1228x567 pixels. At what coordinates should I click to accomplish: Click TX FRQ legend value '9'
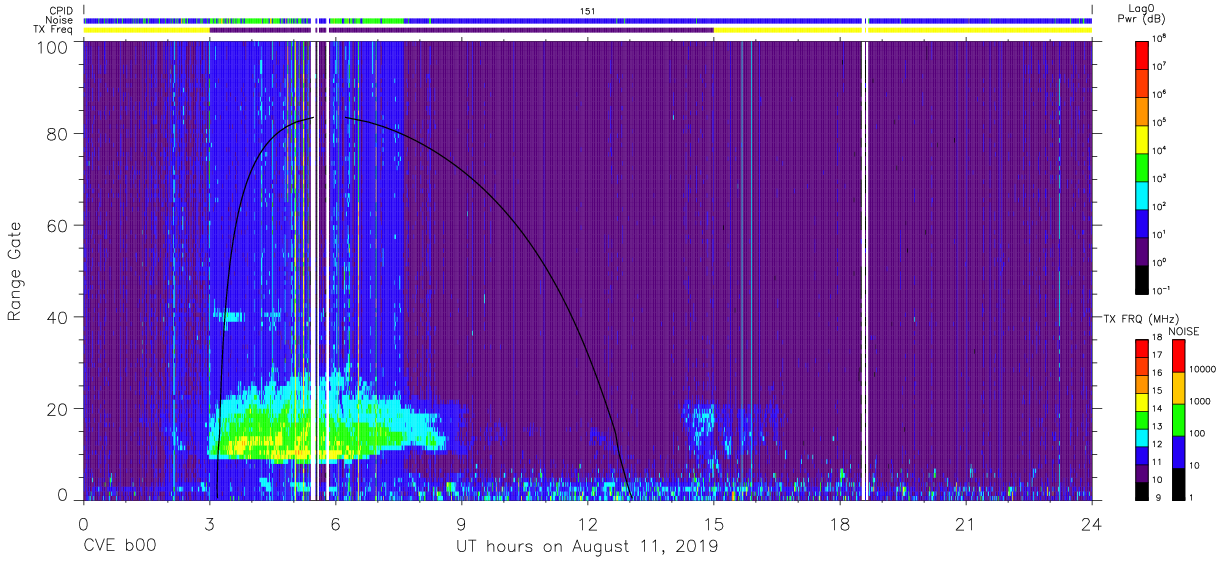coord(1157,497)
